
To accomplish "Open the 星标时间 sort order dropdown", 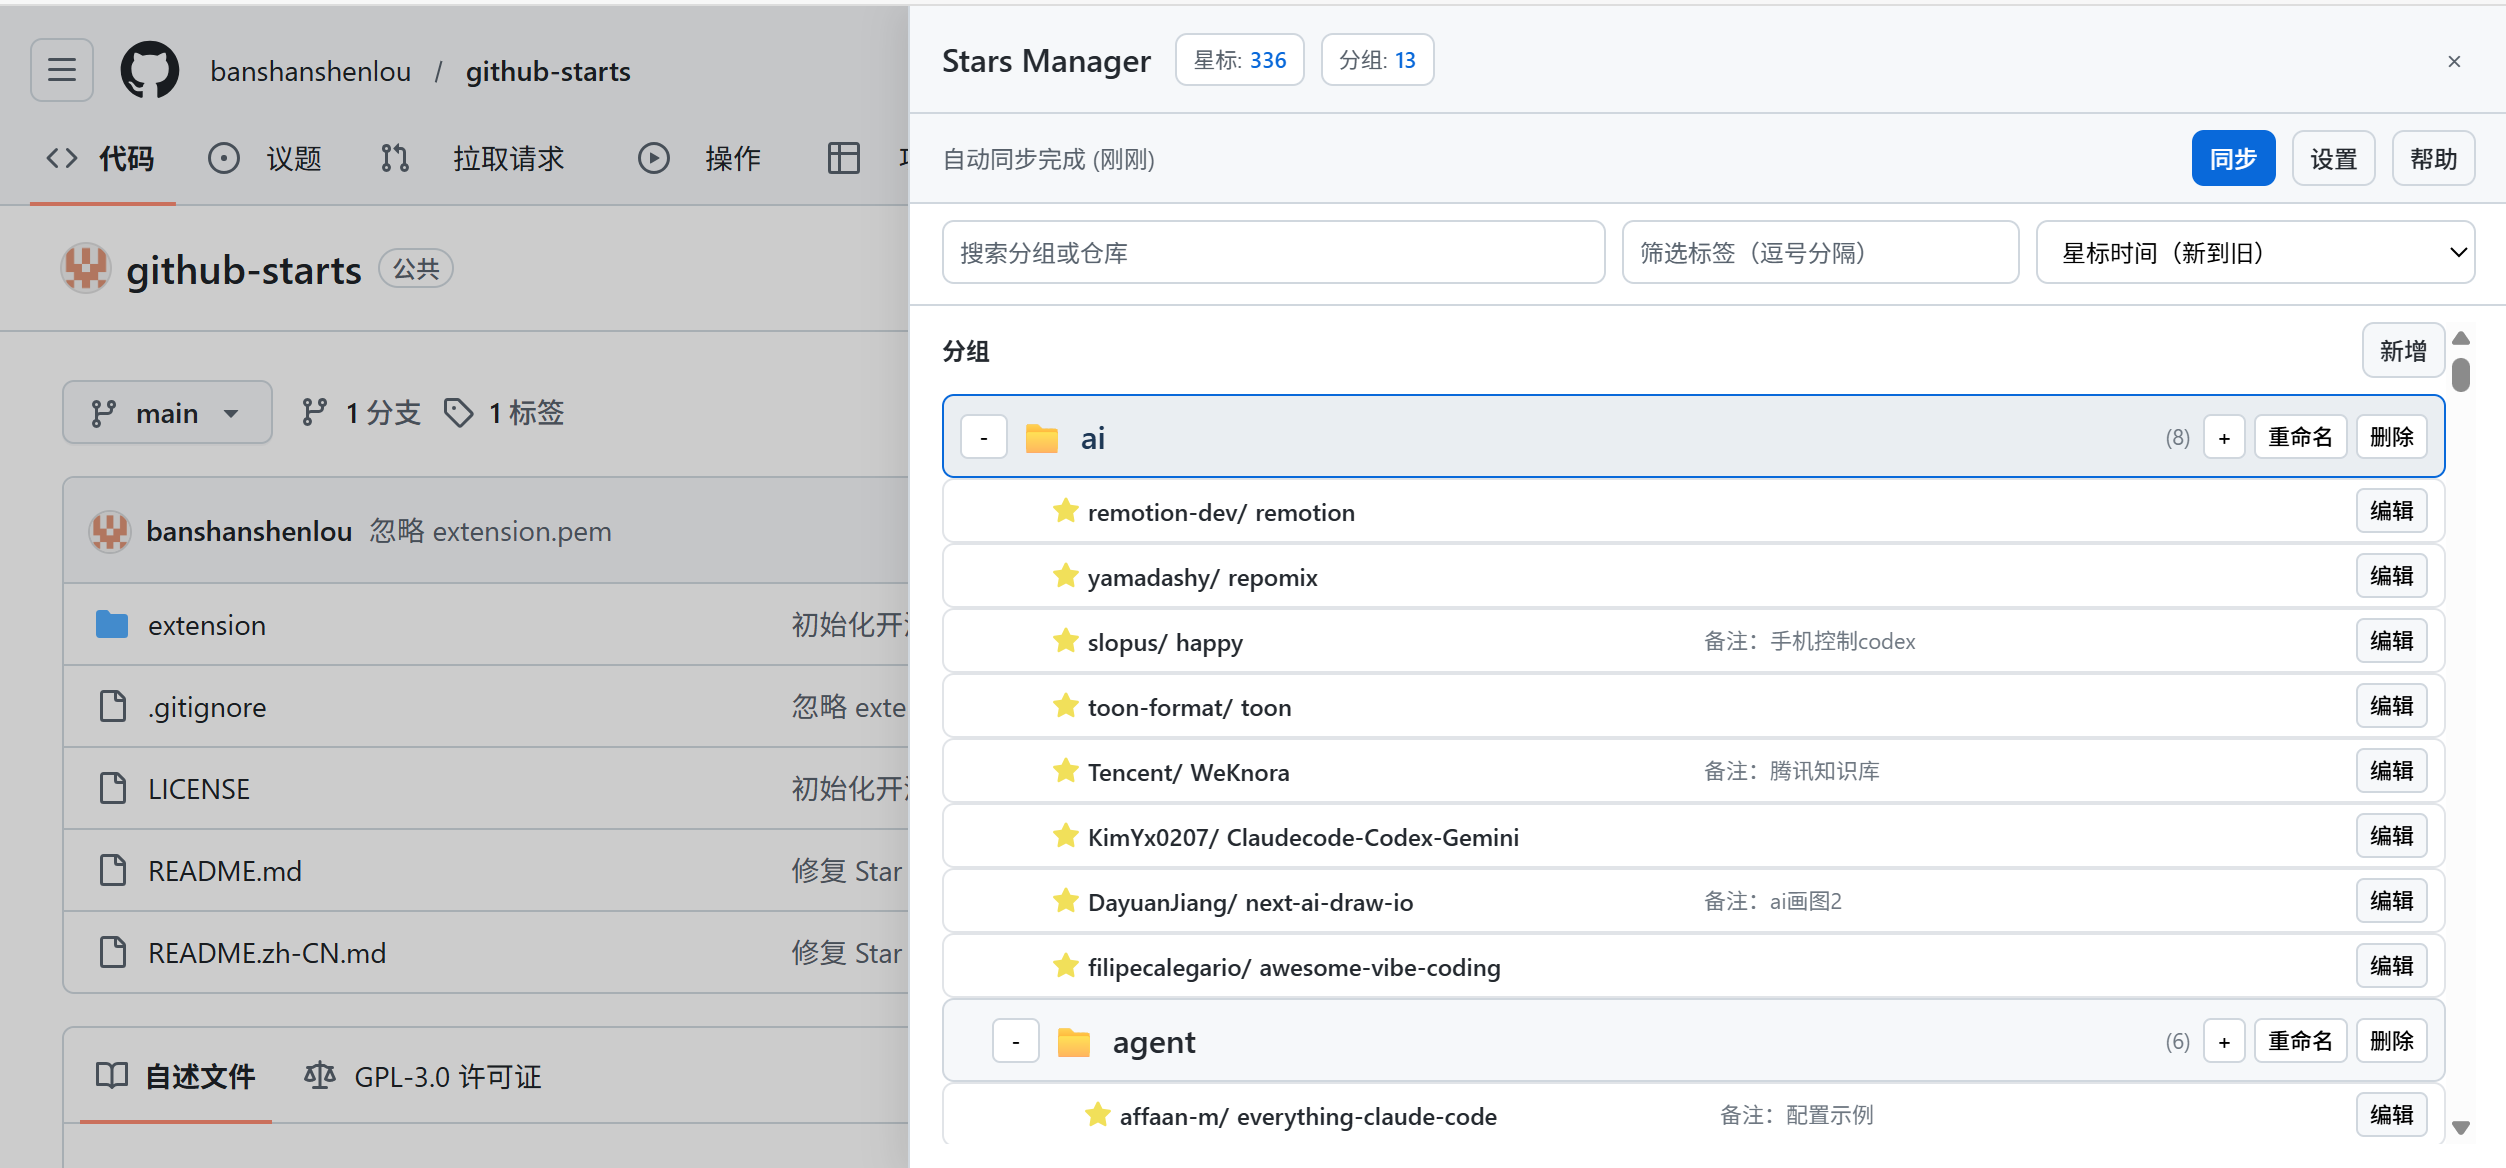I will 2255,253.
